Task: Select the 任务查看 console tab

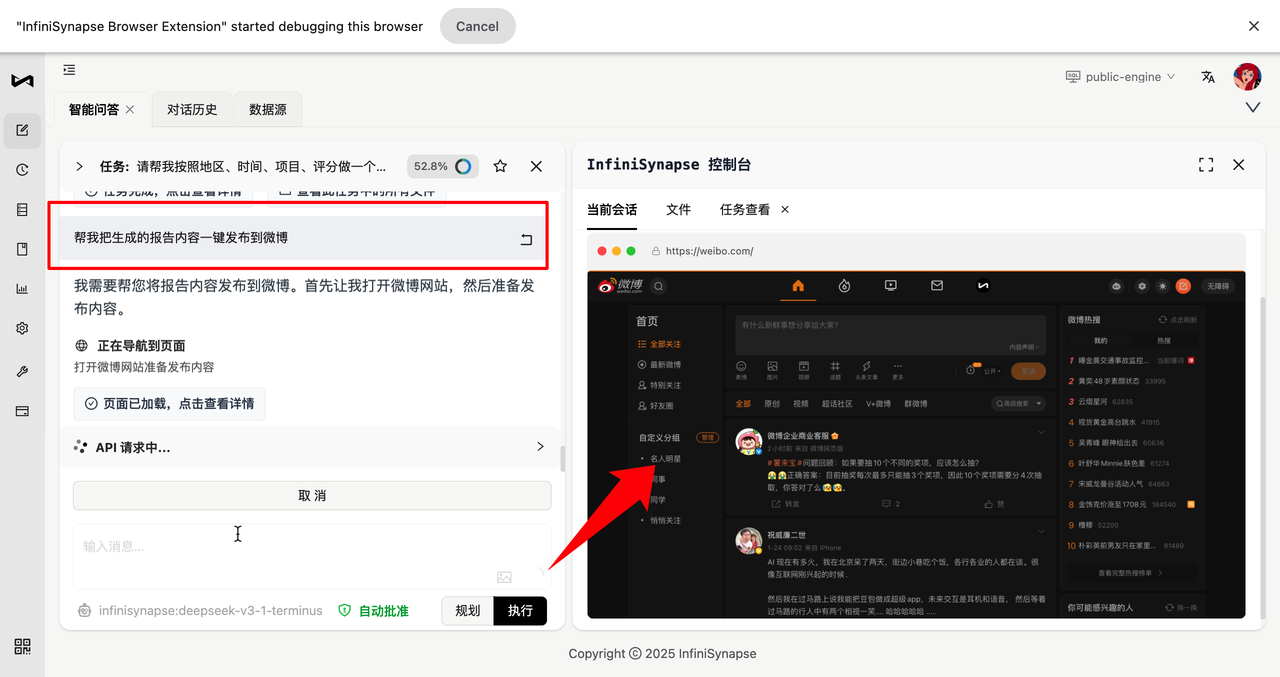Action: click(745, 210)
